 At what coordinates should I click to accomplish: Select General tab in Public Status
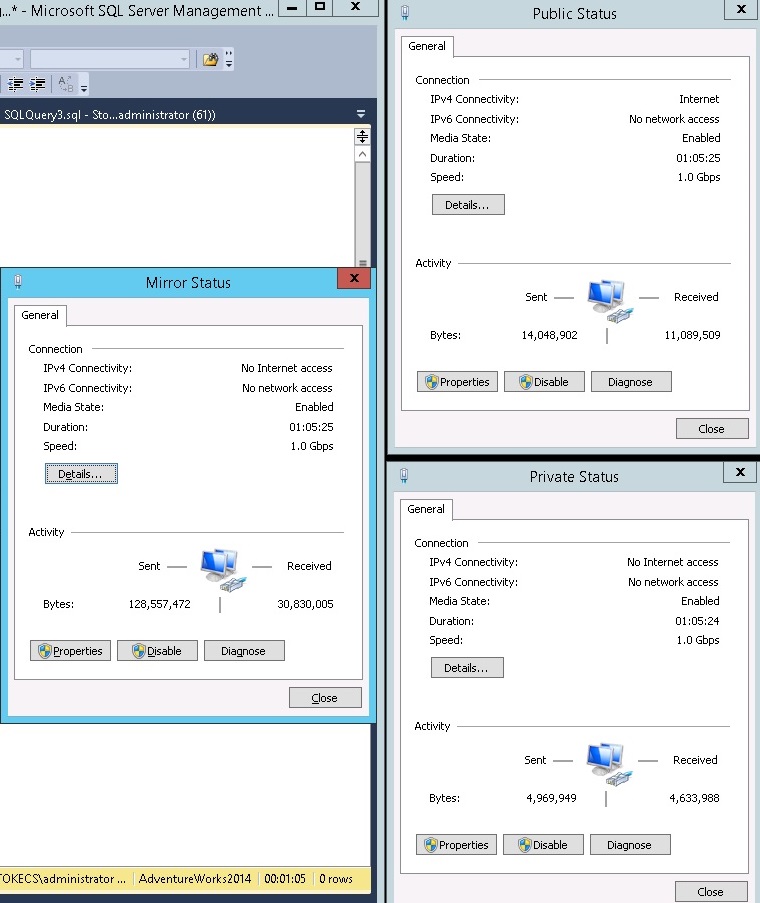coord(427,46)
